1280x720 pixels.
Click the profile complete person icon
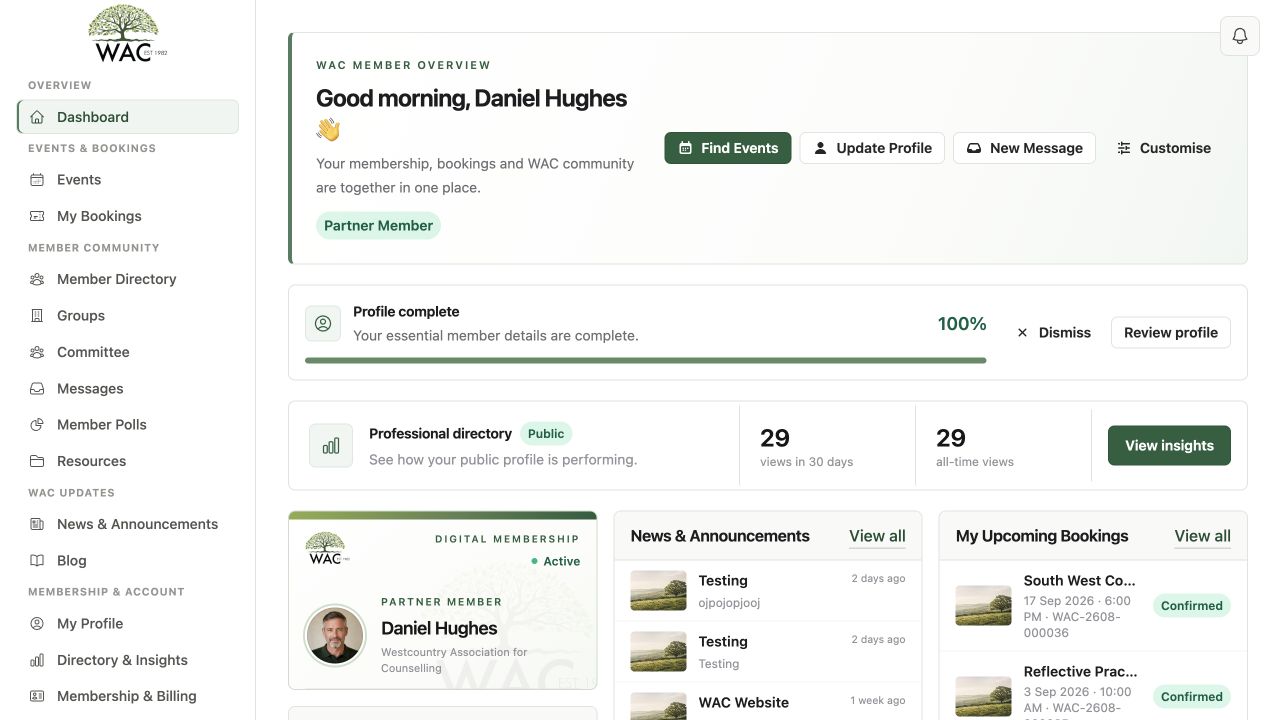pyautogui.click(x=323, y=323)
